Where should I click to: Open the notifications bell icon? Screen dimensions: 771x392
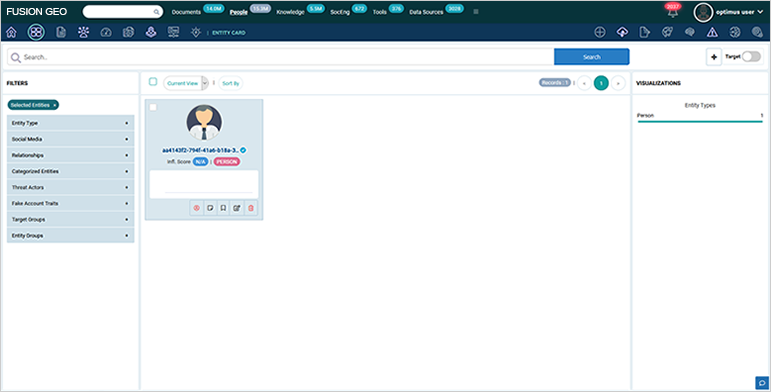(x=673, y=13)
